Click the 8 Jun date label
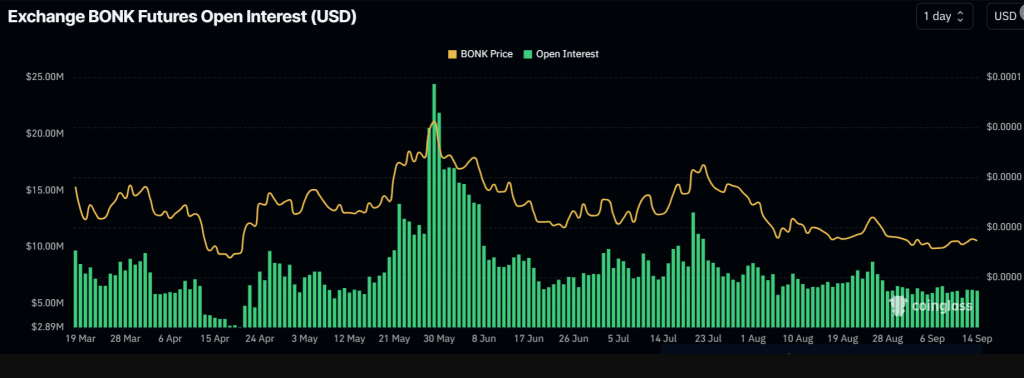Image resolution: width=1024 pixels, height=378 pixels. (x=484, y=339)
